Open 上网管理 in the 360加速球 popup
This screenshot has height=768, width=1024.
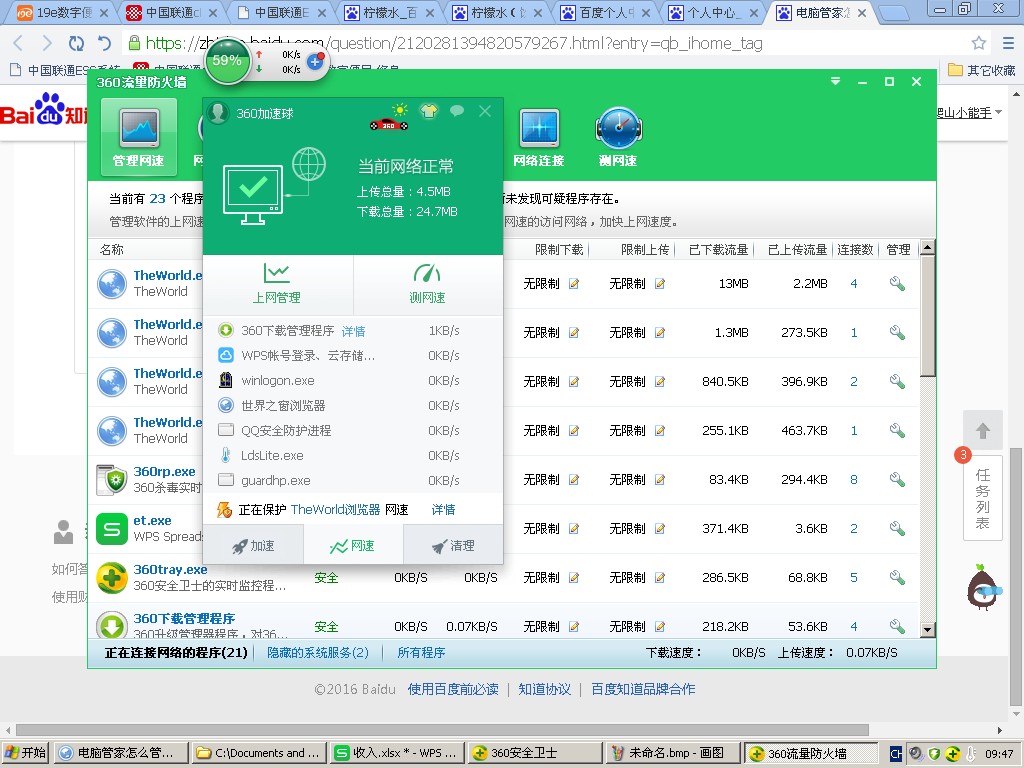point(277,284)
